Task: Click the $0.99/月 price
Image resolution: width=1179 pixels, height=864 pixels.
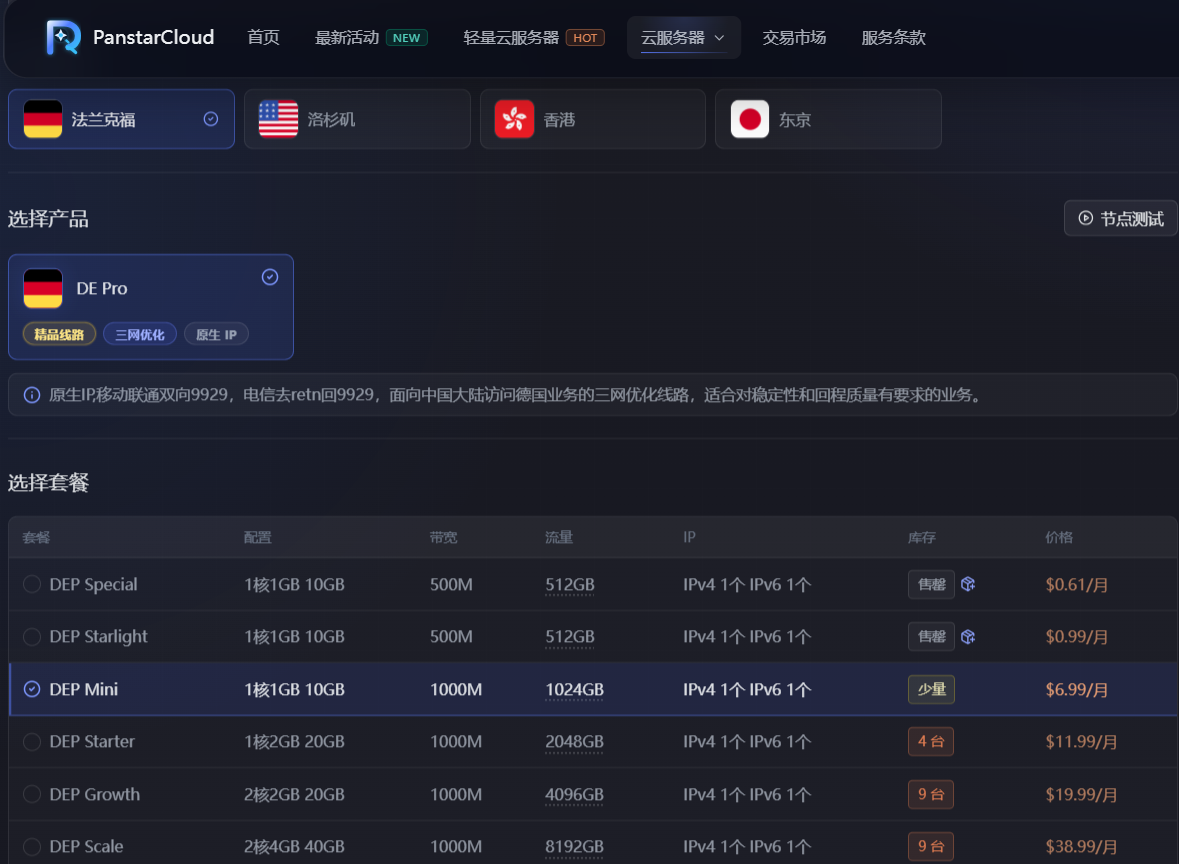Action: [x=1077, y=637]
